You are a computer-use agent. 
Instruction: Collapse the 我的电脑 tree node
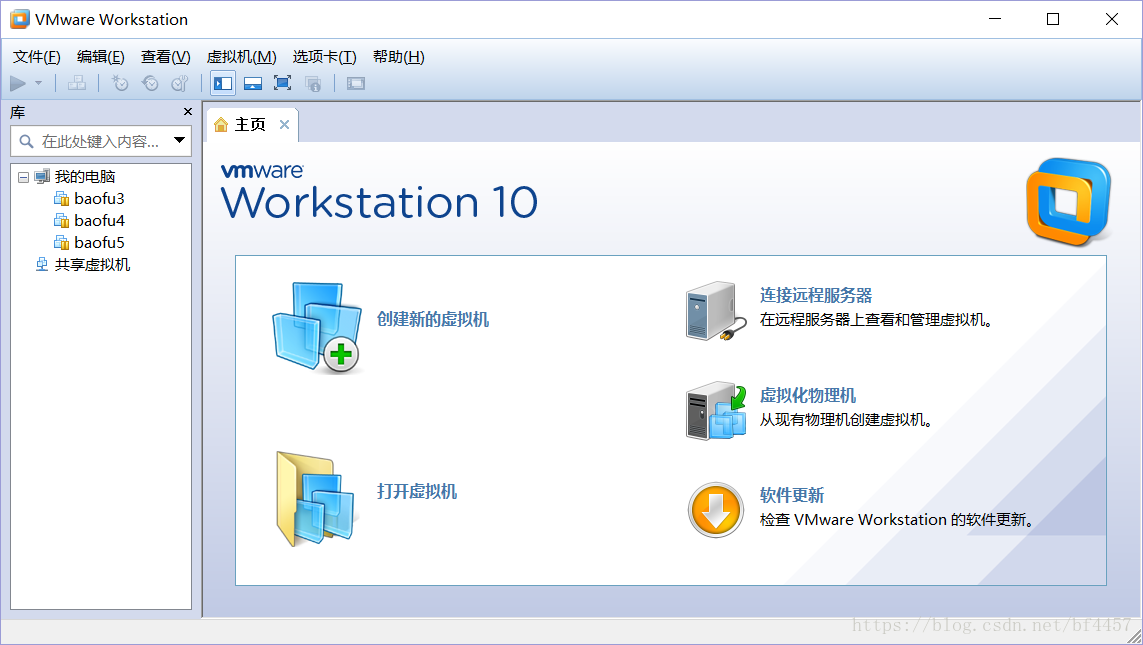tap(23, 177)
